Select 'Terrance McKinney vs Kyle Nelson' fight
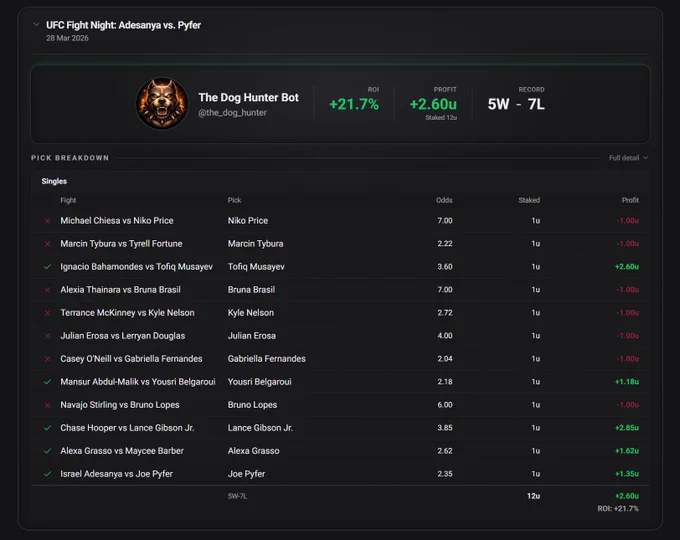The image size is (680, 540). [128, 313]
